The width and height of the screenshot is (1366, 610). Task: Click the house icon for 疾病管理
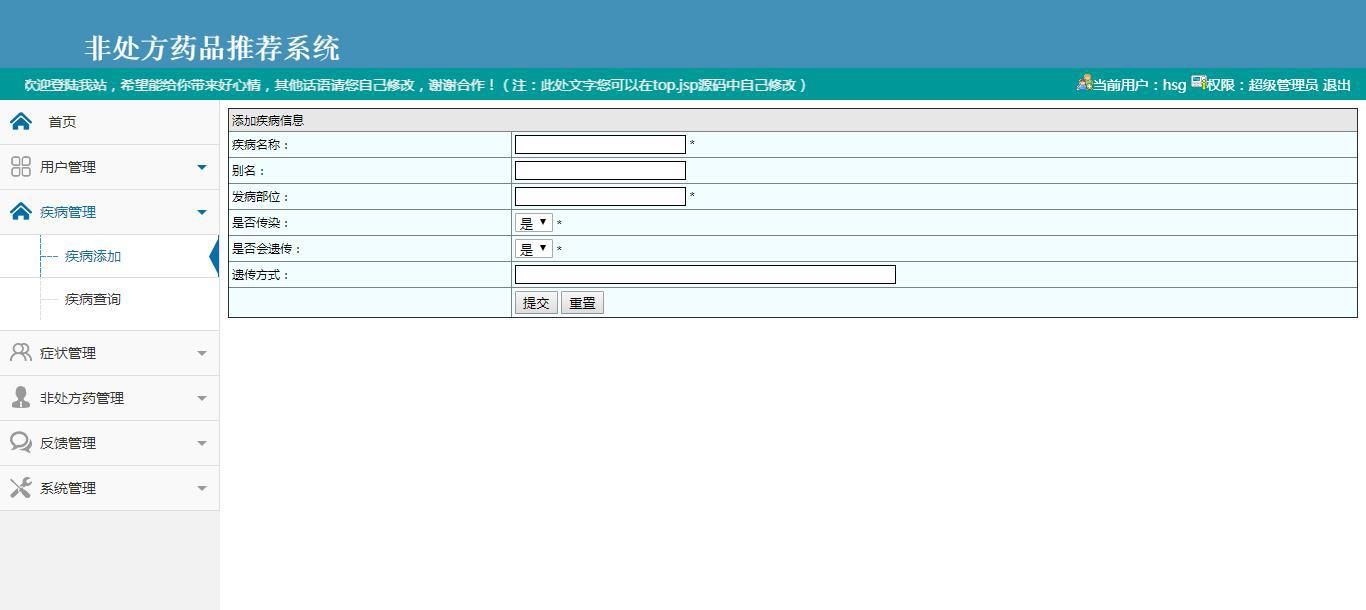(x=20, y=212)
